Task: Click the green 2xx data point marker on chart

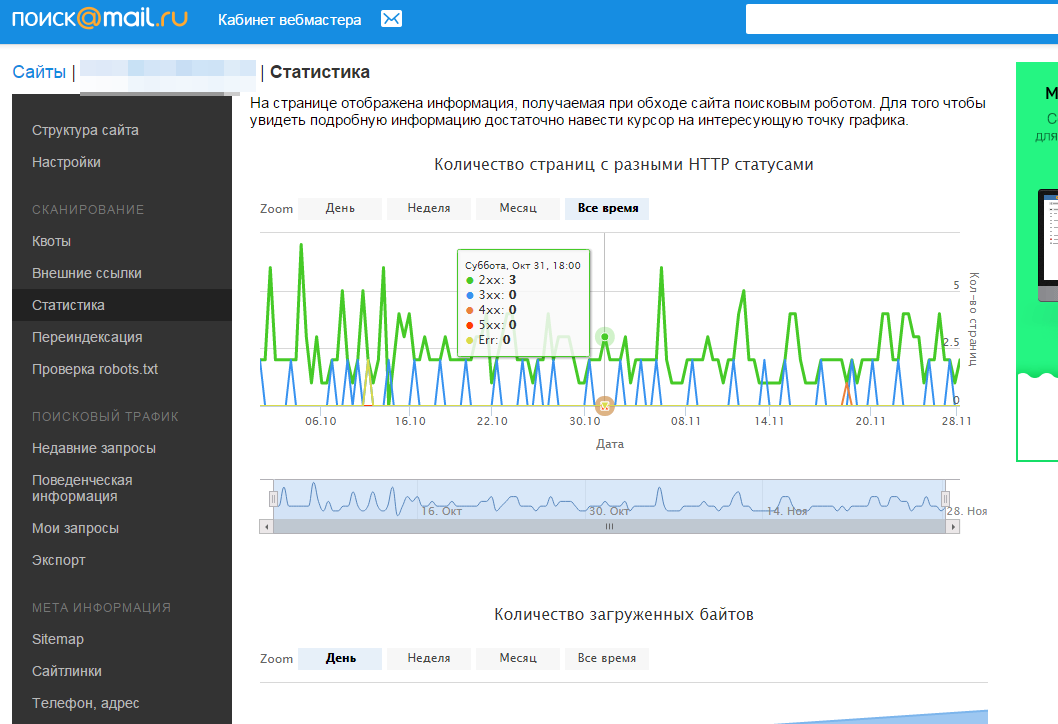Action: [x=605, y=337]
